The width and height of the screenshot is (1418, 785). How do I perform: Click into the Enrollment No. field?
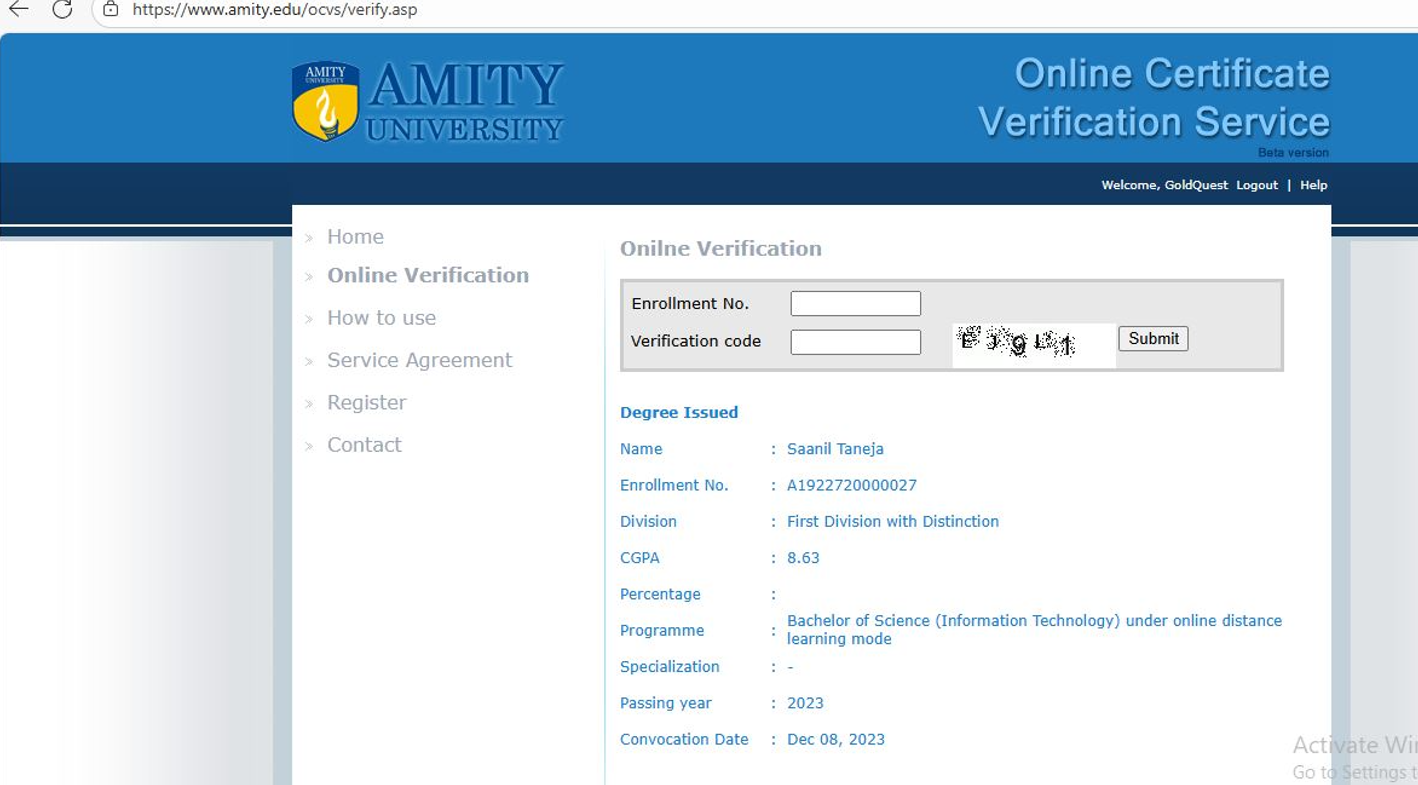pyautogui.click(x=855, y=304)
